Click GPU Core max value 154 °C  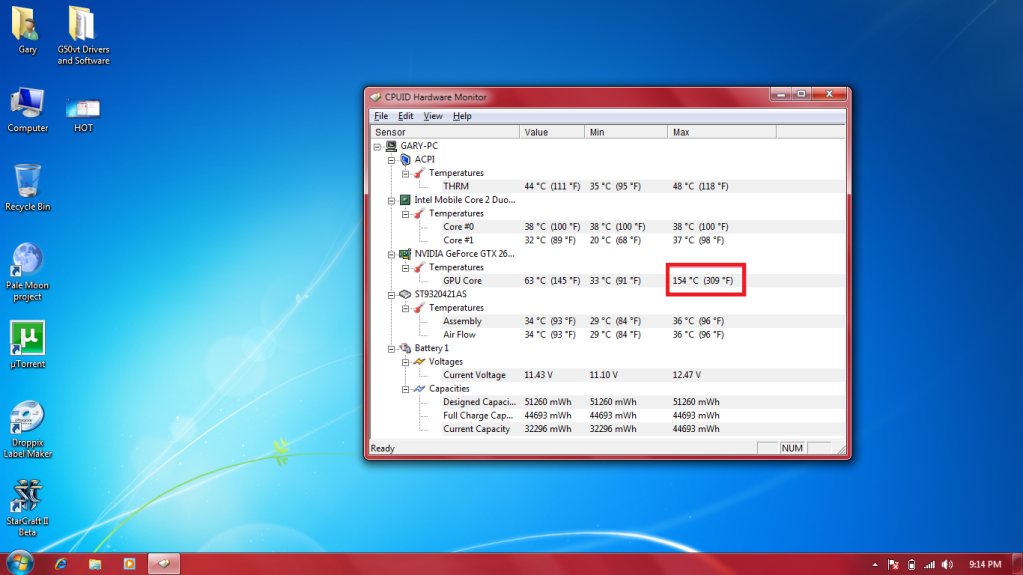point(703,281)
